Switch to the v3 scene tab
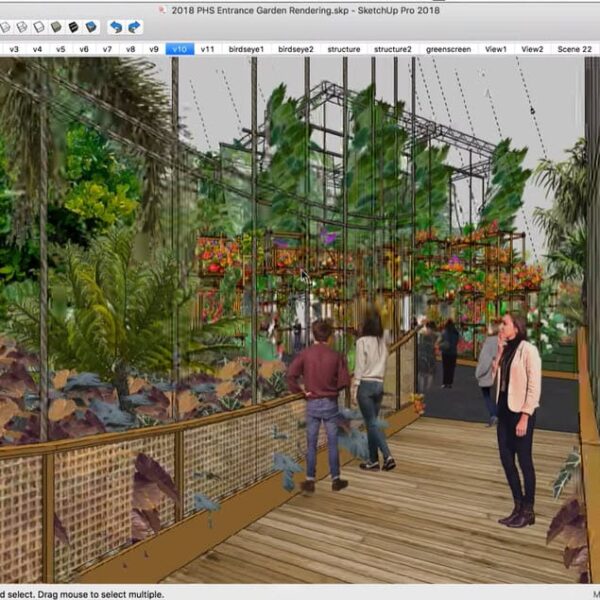 click(14, 48)
